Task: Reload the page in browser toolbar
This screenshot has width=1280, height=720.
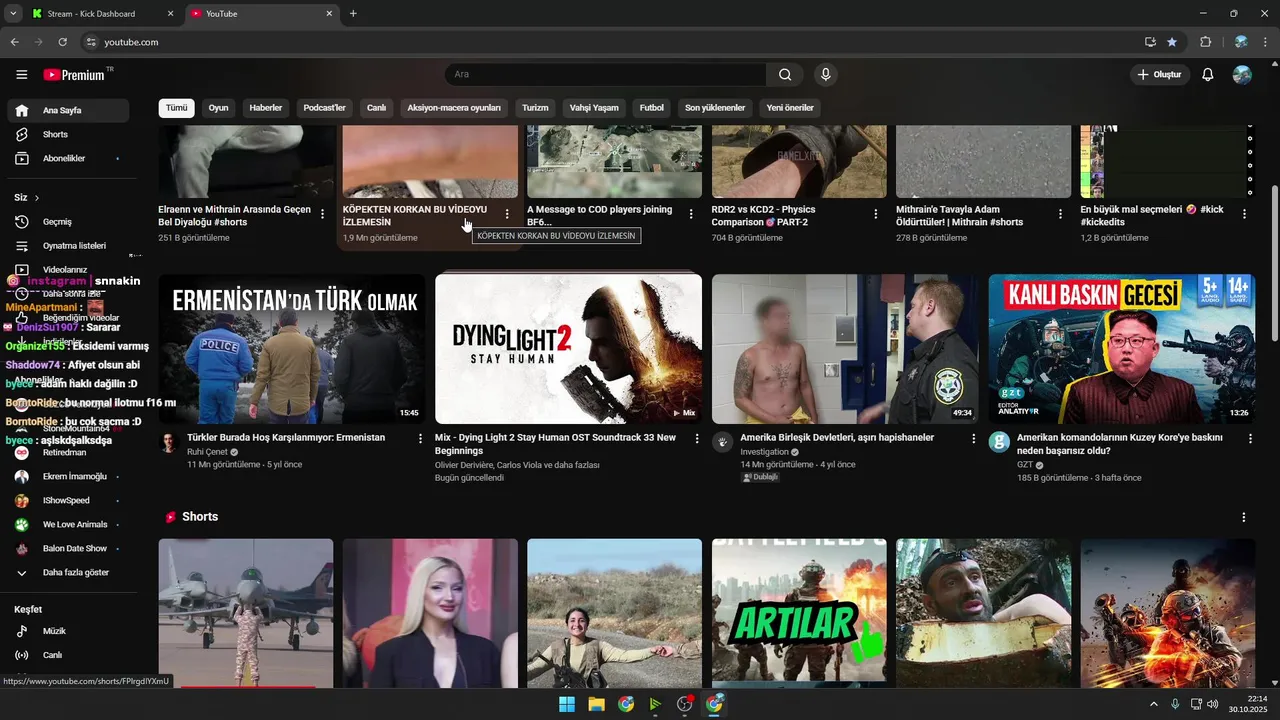Action: [62, 42]
